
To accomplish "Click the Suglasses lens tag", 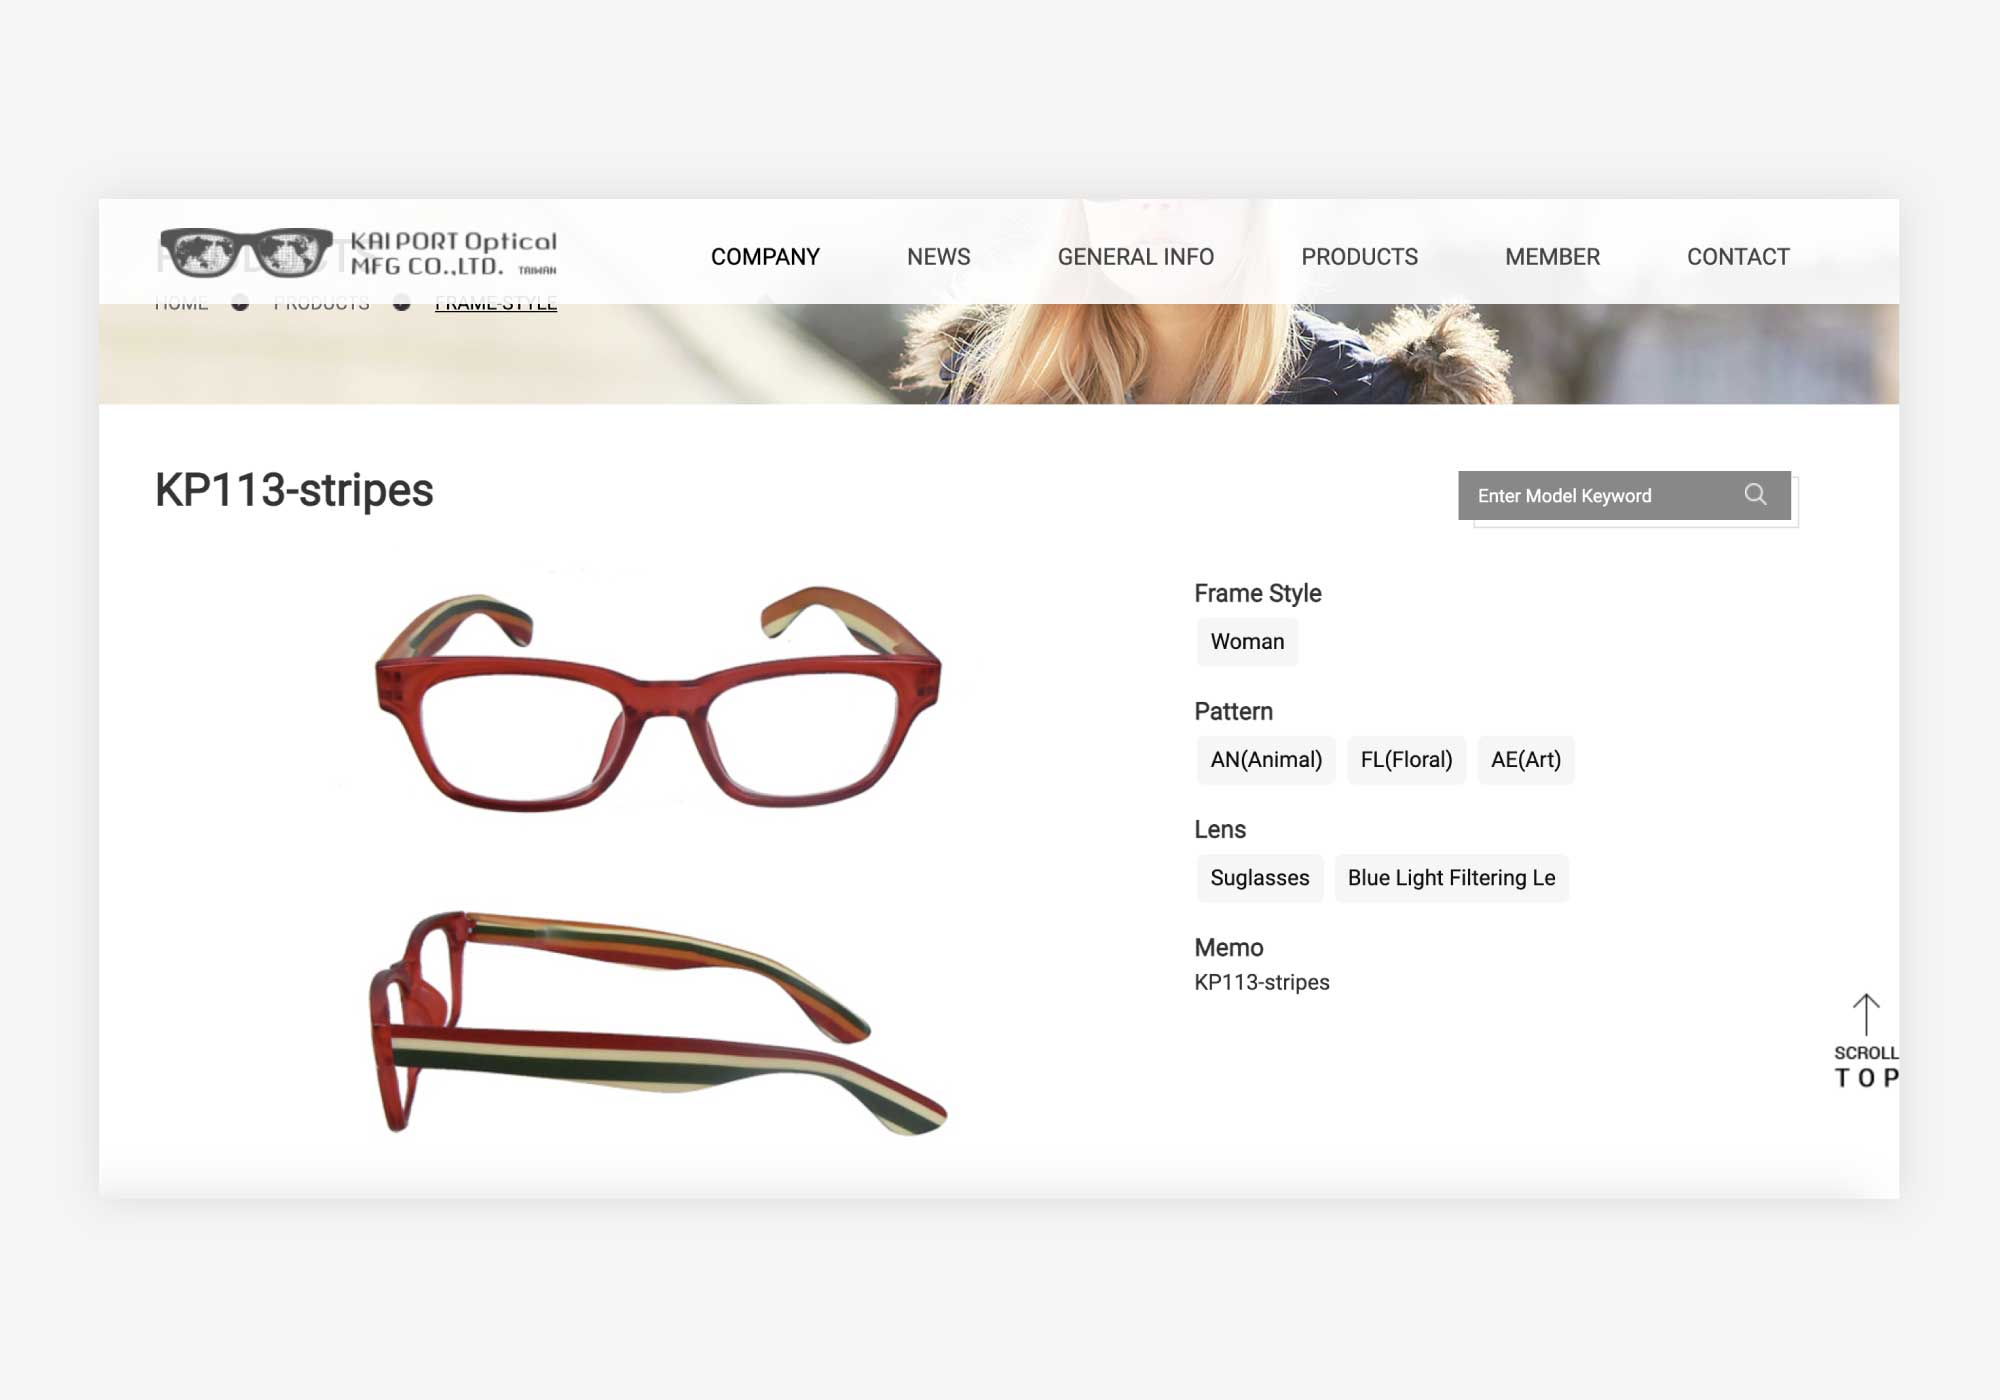I will click(x=1260, y=878).
